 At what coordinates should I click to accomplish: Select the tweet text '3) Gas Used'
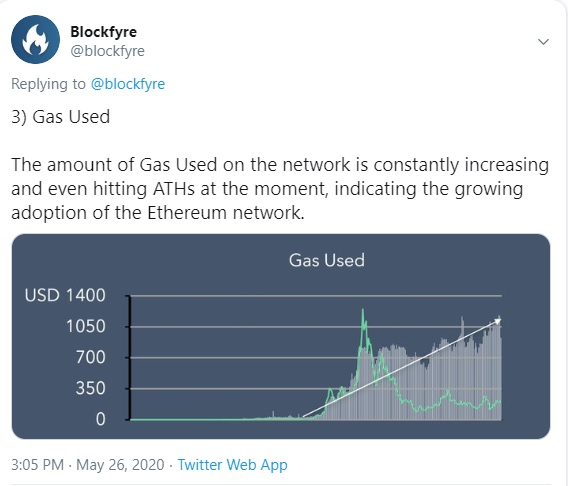tap(61, 117)
